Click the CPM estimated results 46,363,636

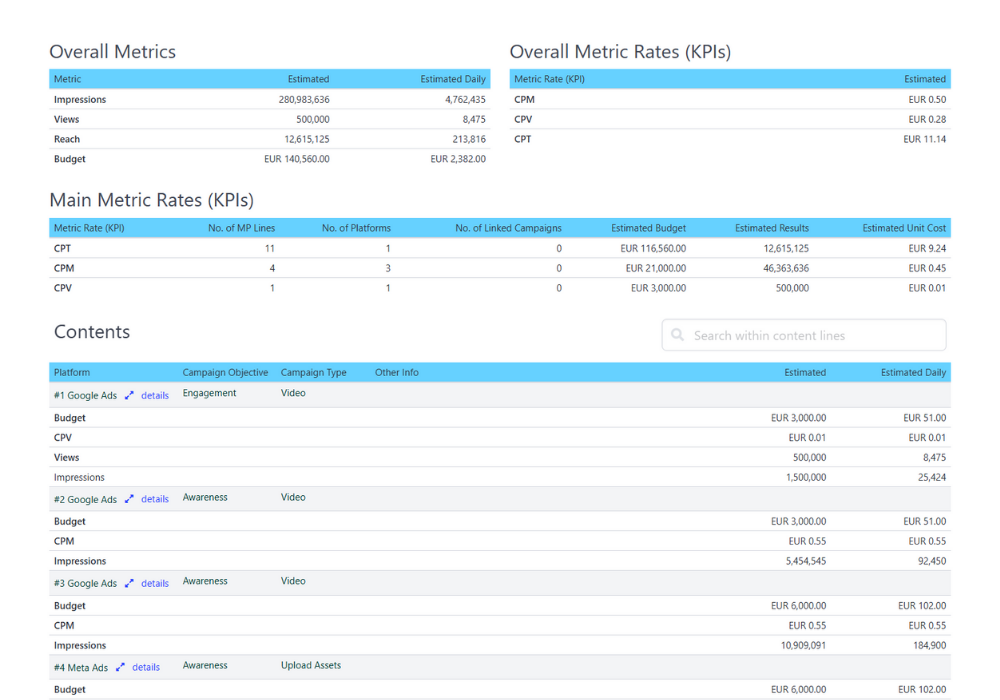point(786,268)
